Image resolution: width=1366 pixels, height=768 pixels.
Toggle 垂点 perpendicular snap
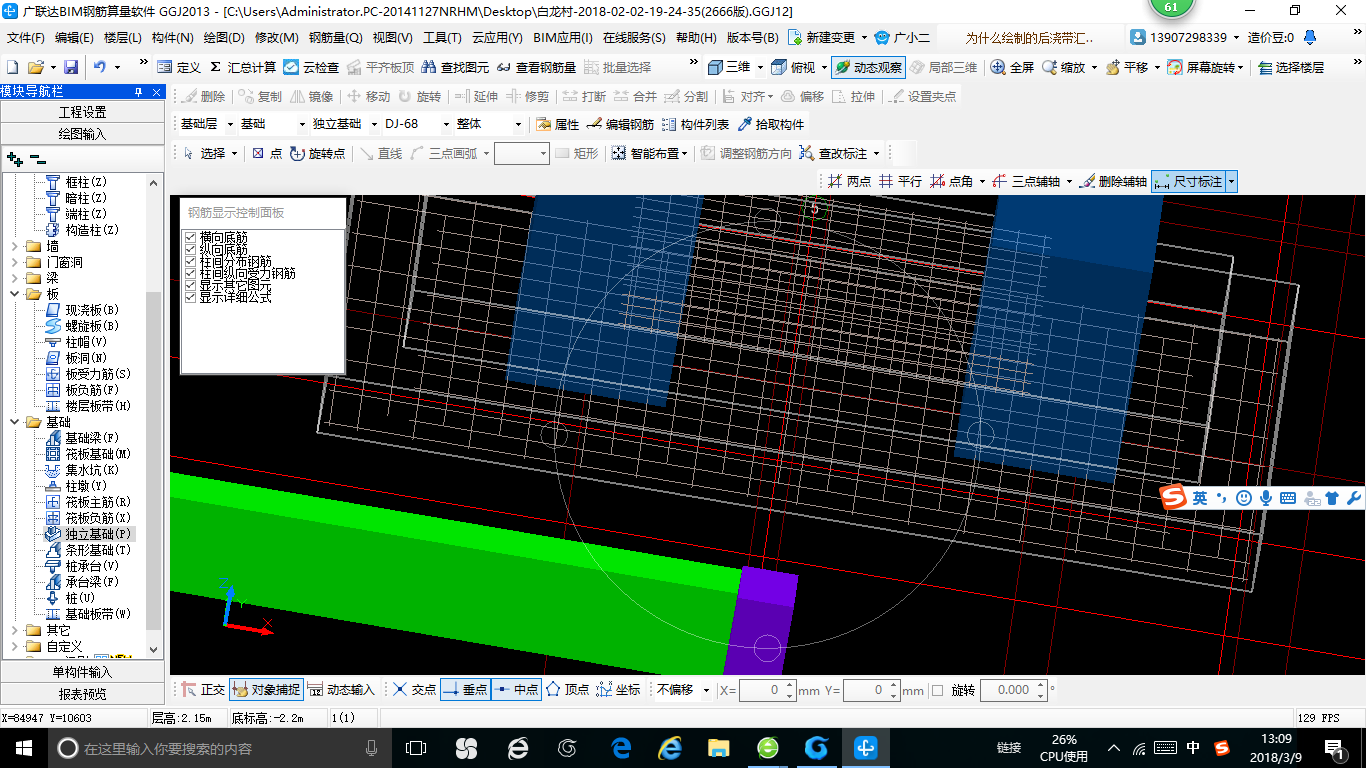pyautogui.click(x=465, y=689)
